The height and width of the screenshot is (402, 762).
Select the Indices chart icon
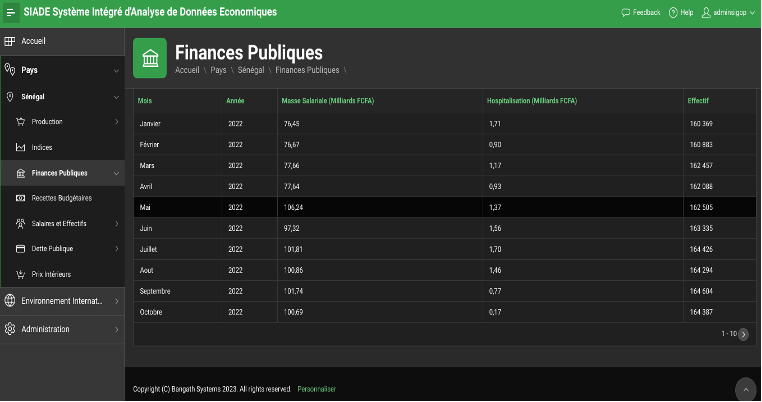tap(21, 147)
